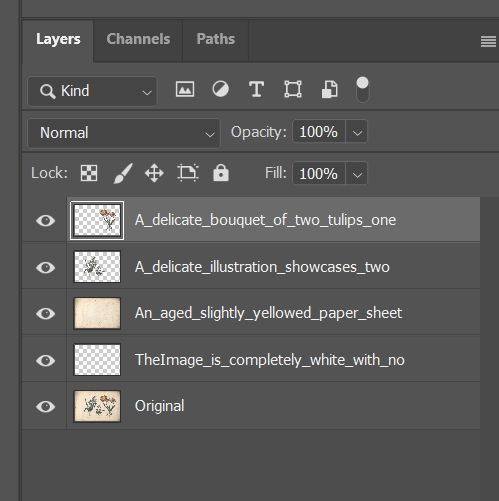499x501 pixels.
Task: Open the Kind filter type dropdown
Action: click(92, 91)
